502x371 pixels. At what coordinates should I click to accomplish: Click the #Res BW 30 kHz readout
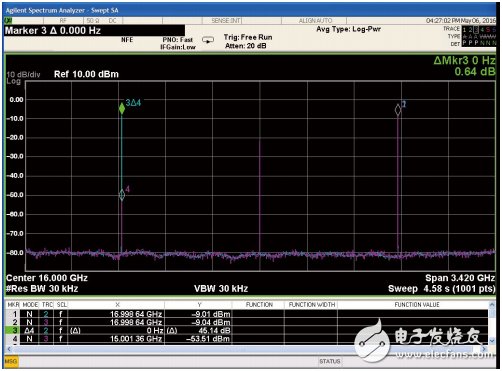pyautogui.click(x=42, y=289)
